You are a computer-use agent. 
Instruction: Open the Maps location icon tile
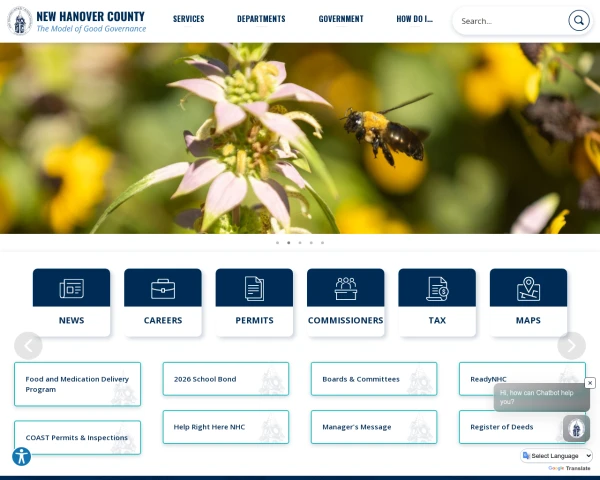coord(528,302)
